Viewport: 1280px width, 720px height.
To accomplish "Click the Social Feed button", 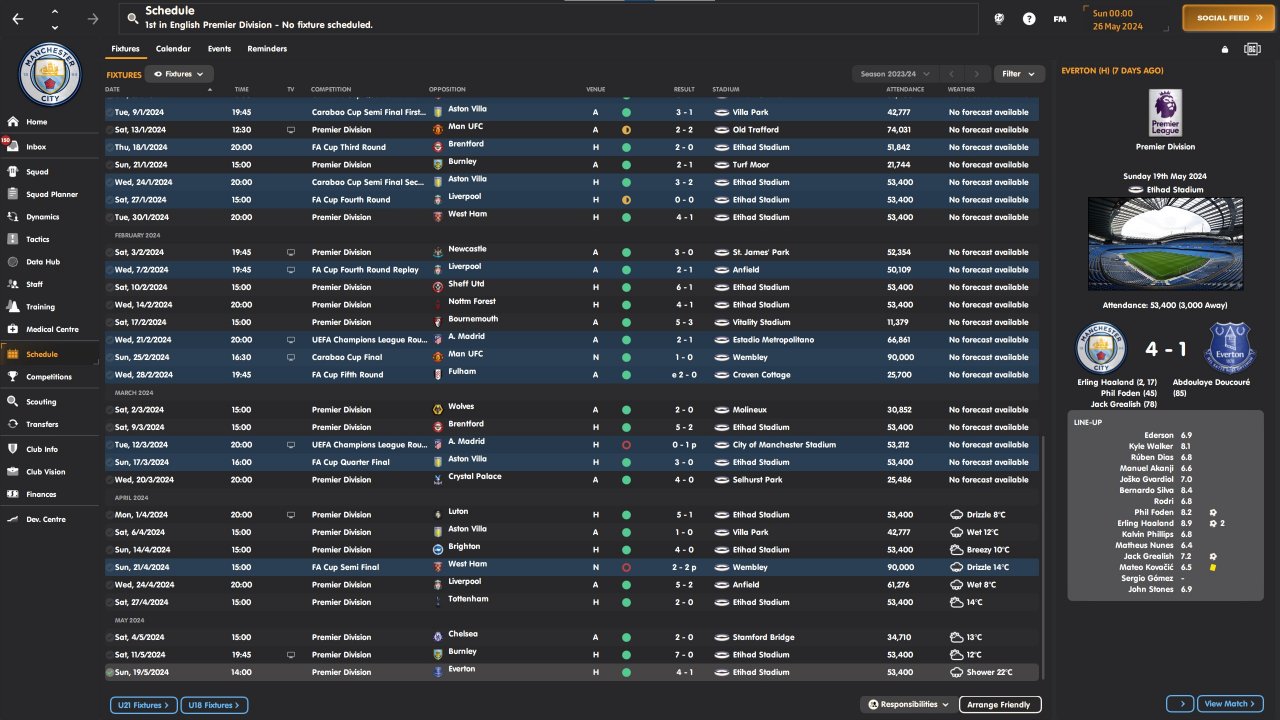I will 1230,18.
